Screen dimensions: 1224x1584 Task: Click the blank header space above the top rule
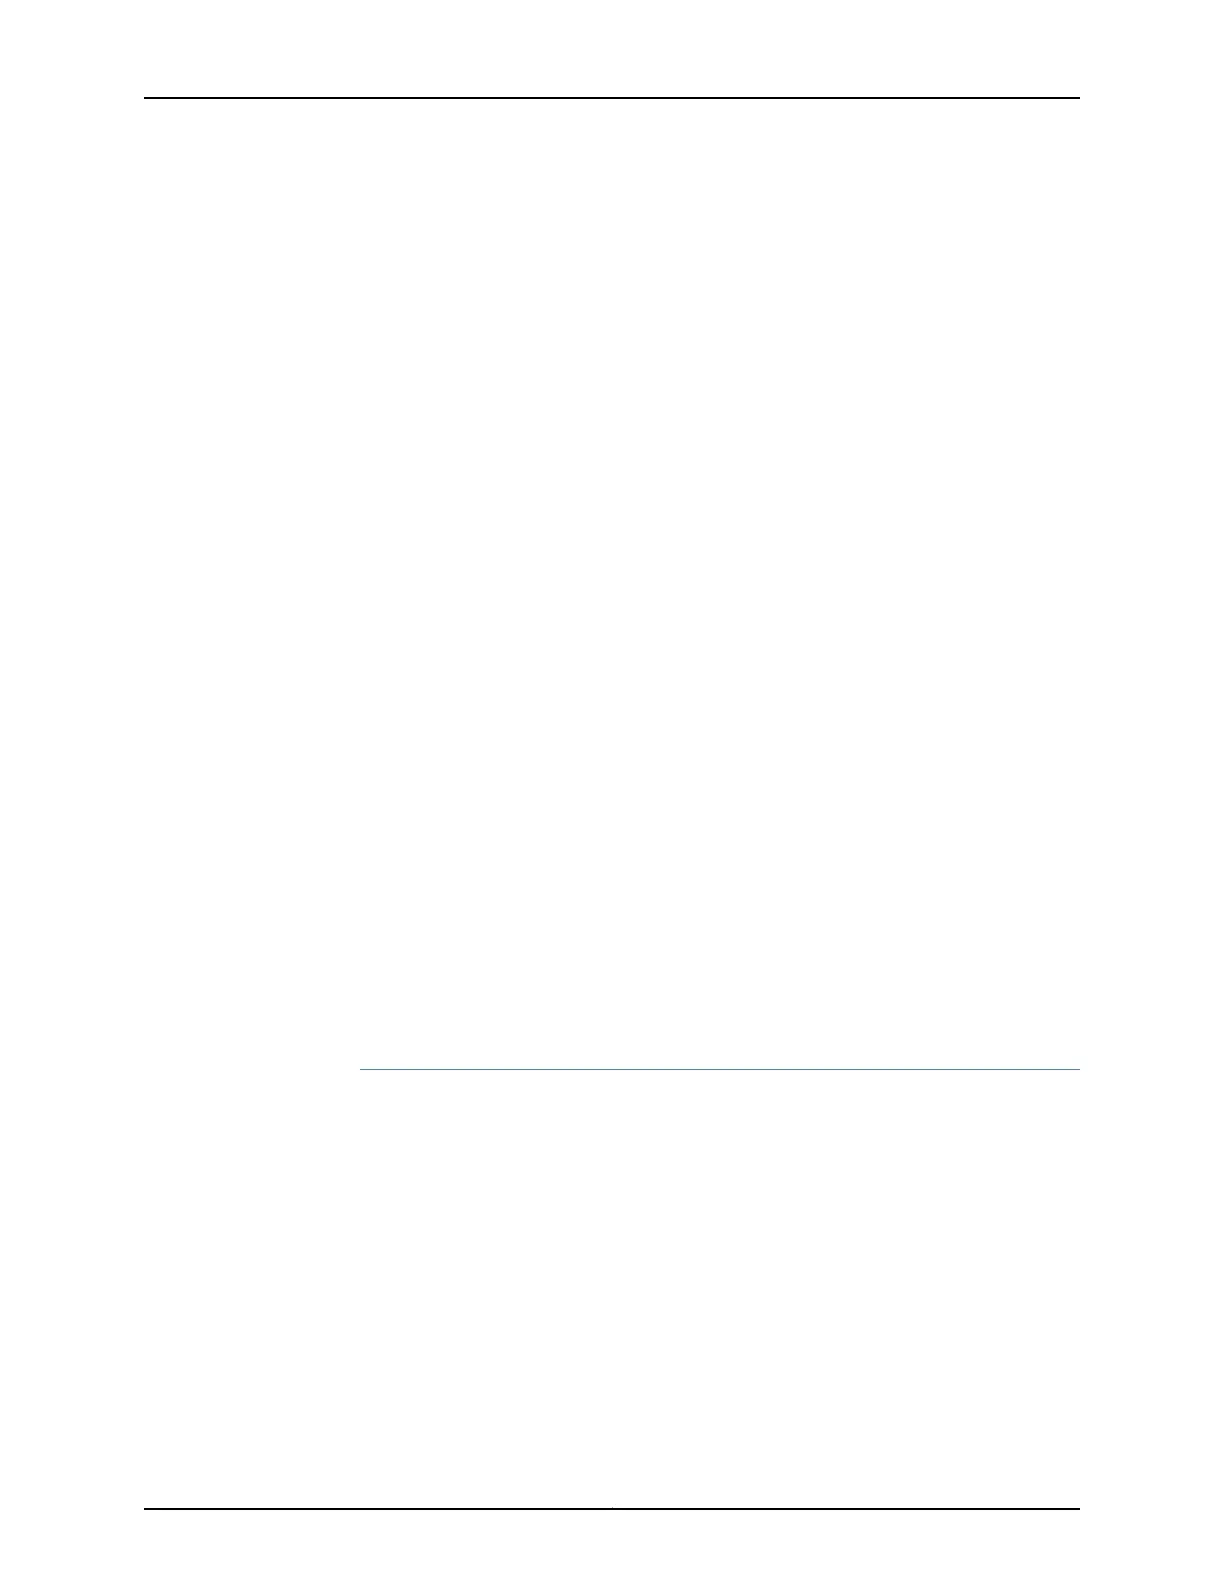612,48
